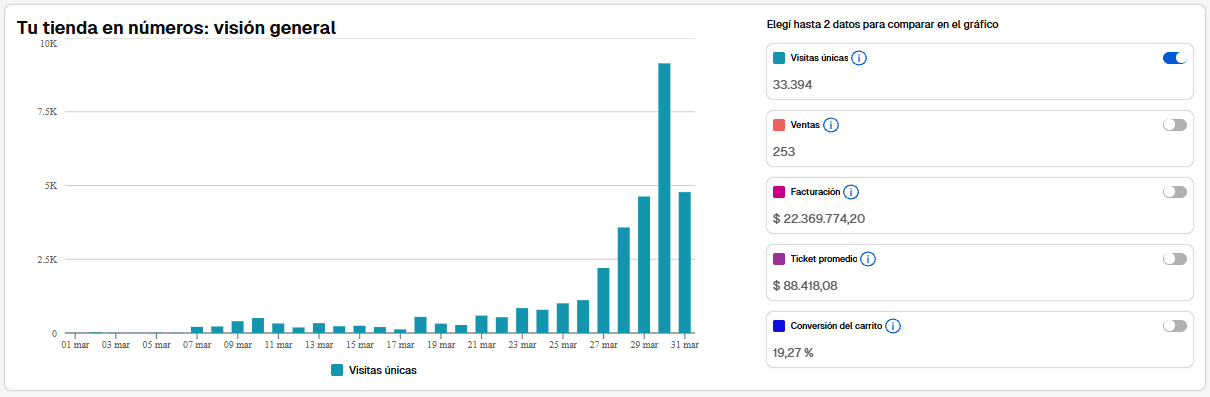This screenshot has width=1210, height=397.
Task: Click the magenta Facturación color swatch
Action: pos(780,192)
